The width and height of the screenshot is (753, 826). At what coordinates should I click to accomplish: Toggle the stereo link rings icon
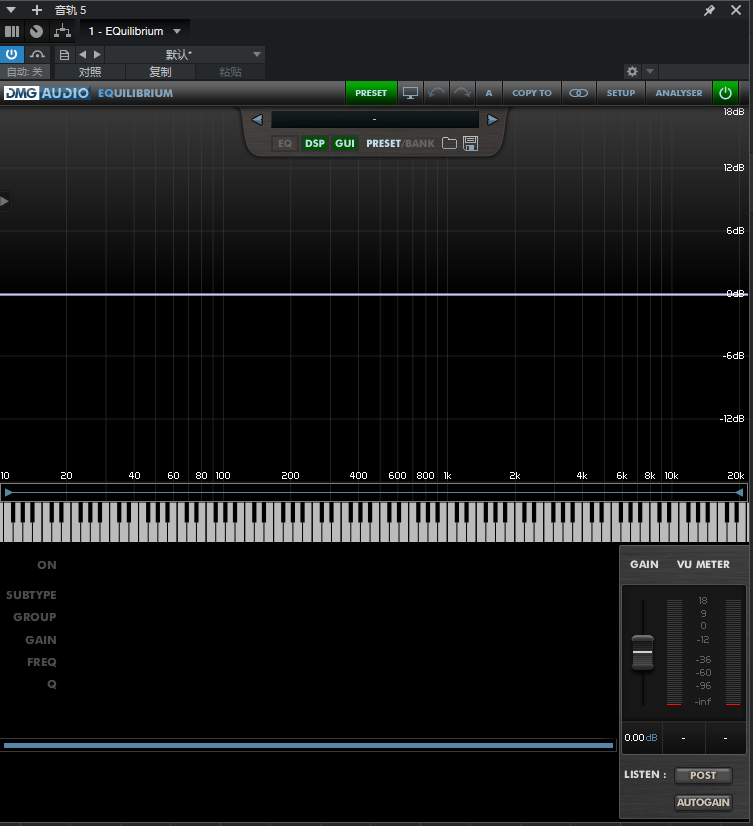coord(579,93)
